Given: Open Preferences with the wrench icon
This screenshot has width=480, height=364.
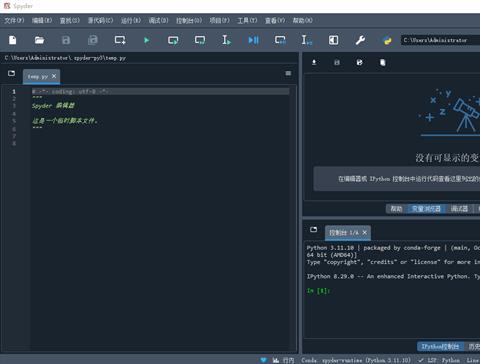Looking at the screenshot, I should click(x=360, y=40).
